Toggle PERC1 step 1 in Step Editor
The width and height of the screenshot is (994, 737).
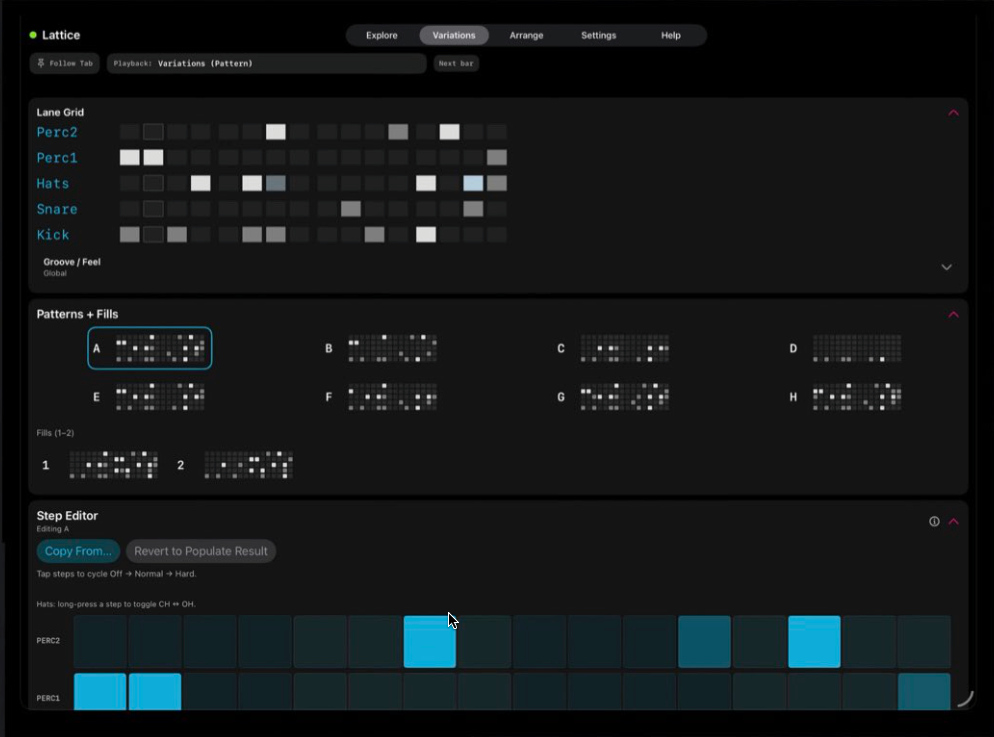pyautogui.click(x=100, y=692)
